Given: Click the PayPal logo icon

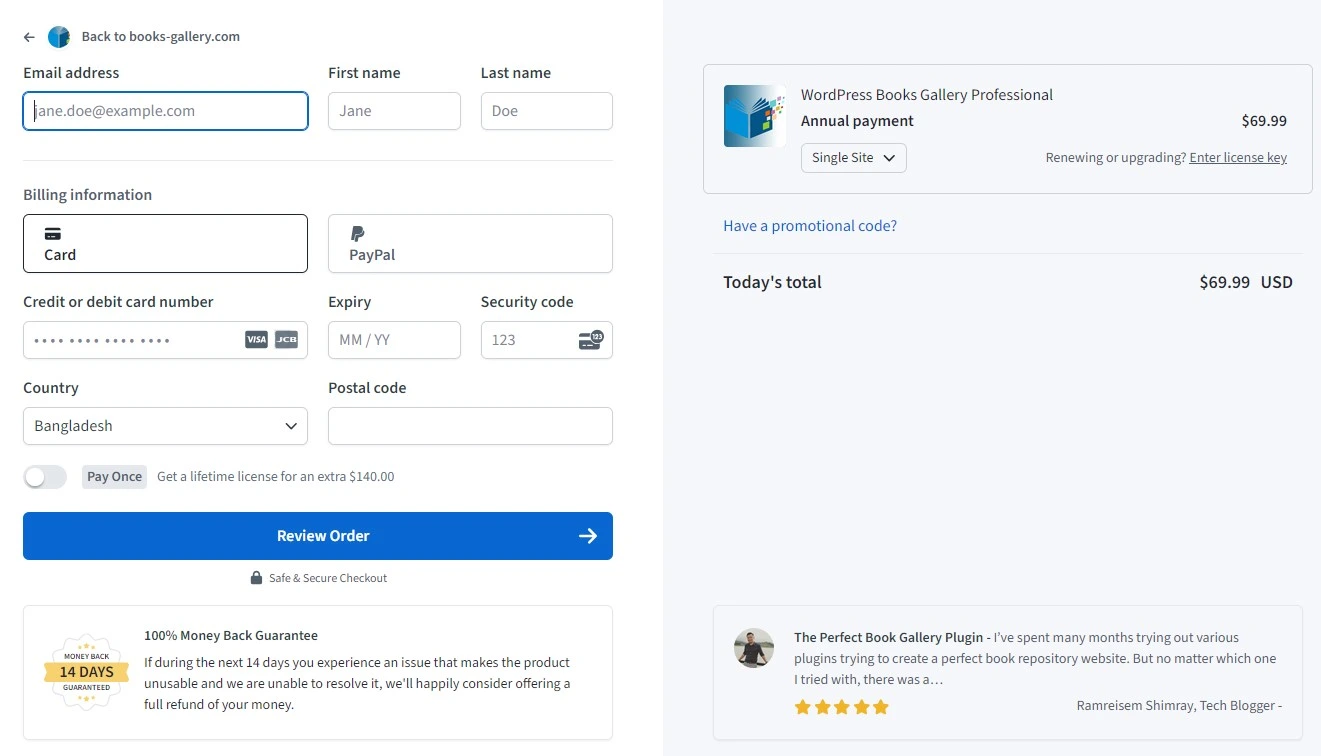Looking at the screenshot, I should (357, 234).
